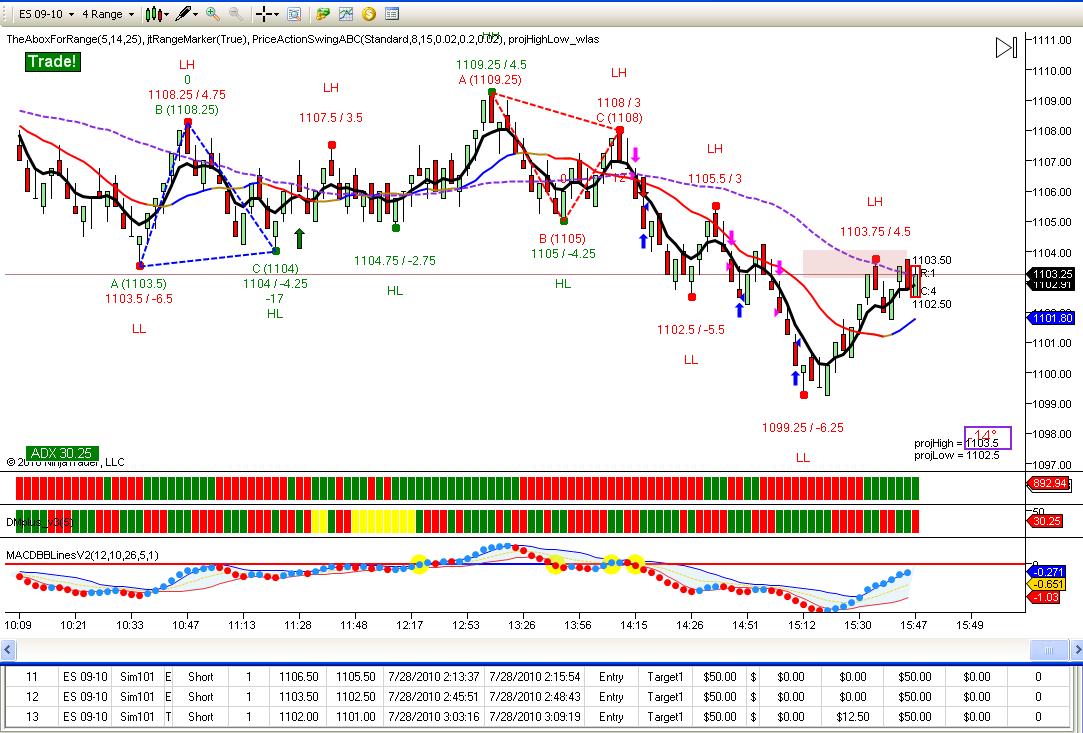This screenshot has height=733, width=1083.
Task: Click the B (1105) swing label
Action: tap(562, 239)
